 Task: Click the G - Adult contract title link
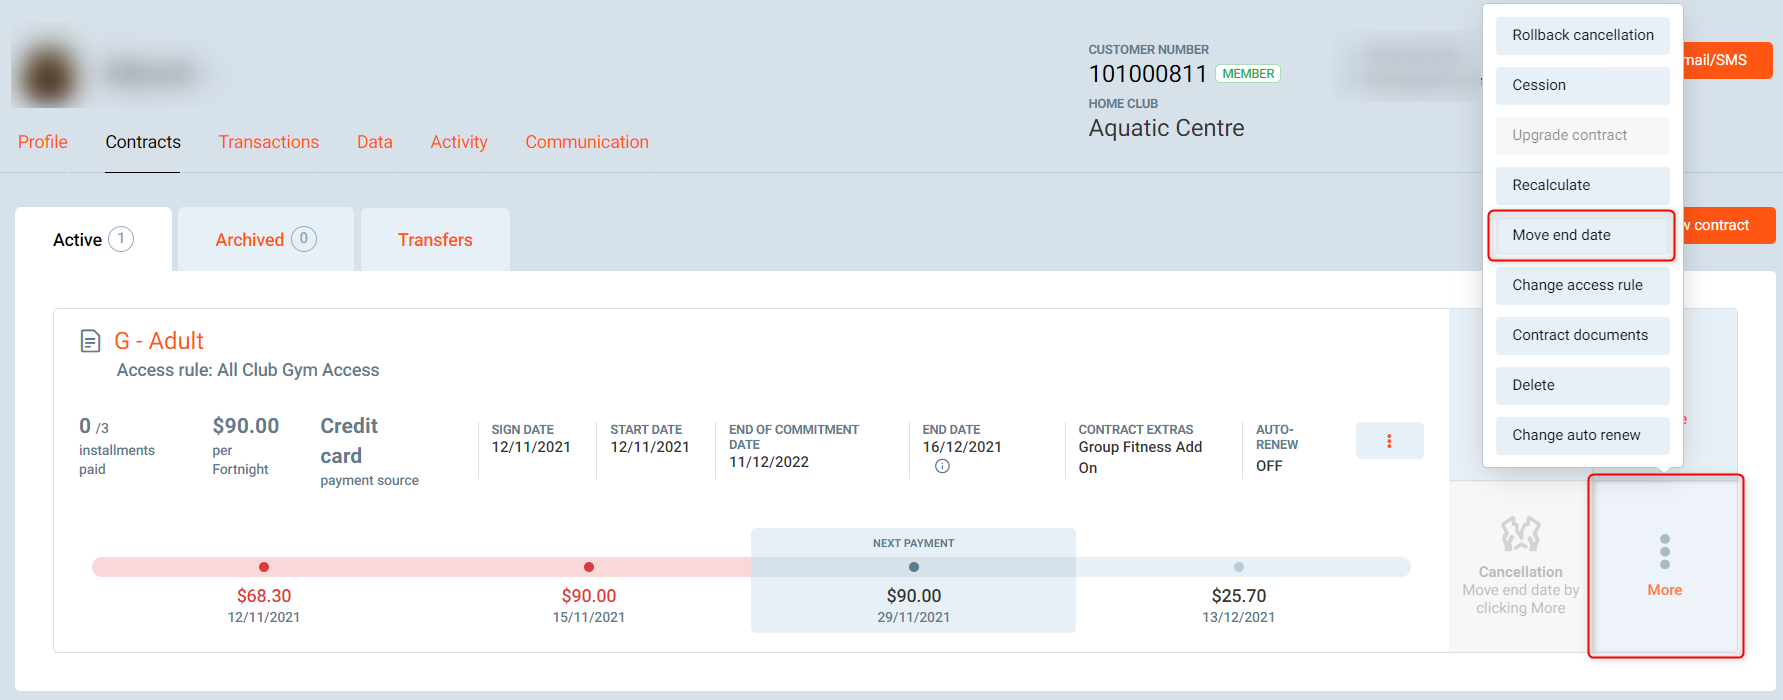click(x=159, y=341)
